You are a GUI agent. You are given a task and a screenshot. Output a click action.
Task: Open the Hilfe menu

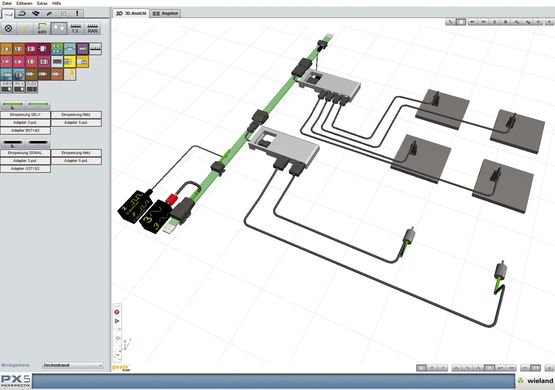(x=57, y=3)
